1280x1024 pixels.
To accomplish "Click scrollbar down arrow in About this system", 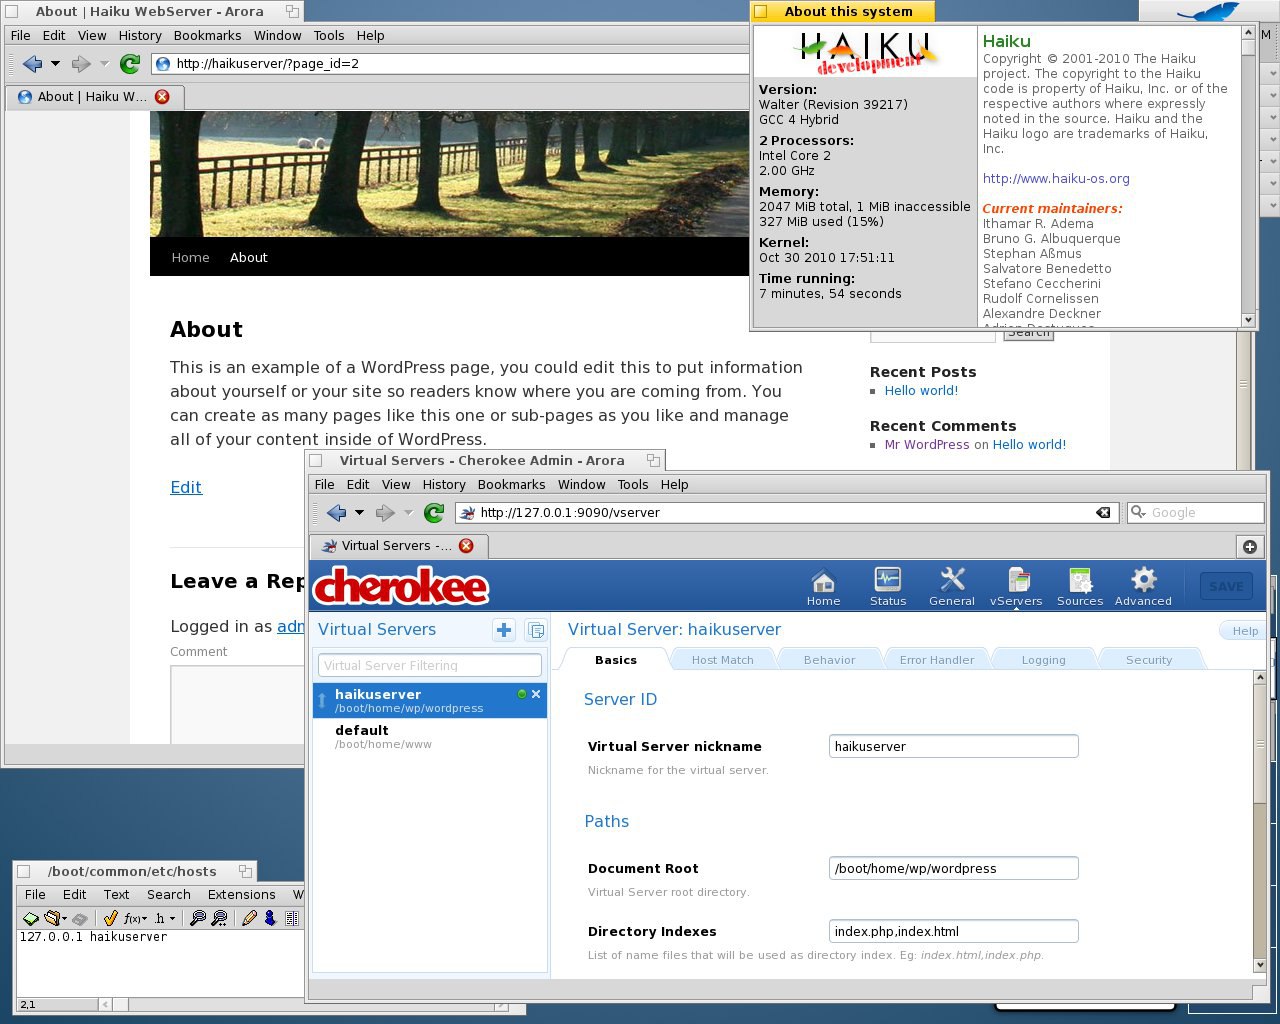I will coord(1248,320).
